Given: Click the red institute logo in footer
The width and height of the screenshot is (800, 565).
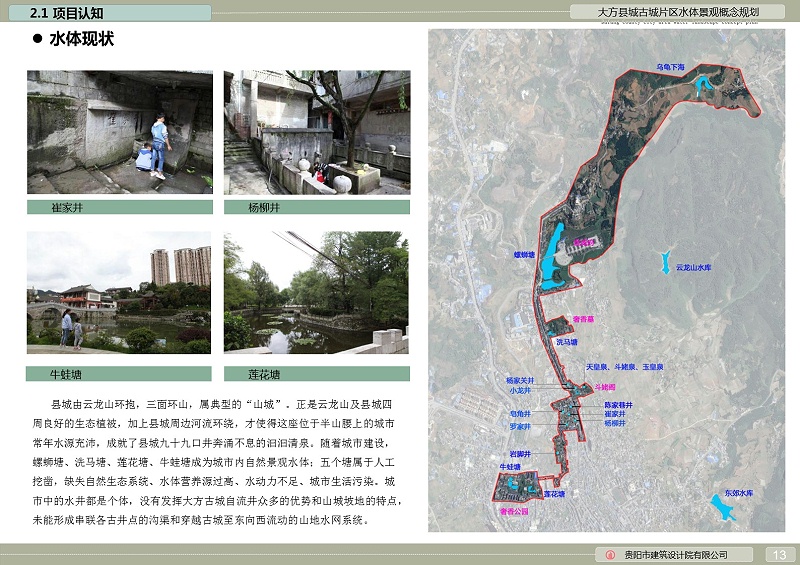Looking at the screenshot, I should [609, 555].
